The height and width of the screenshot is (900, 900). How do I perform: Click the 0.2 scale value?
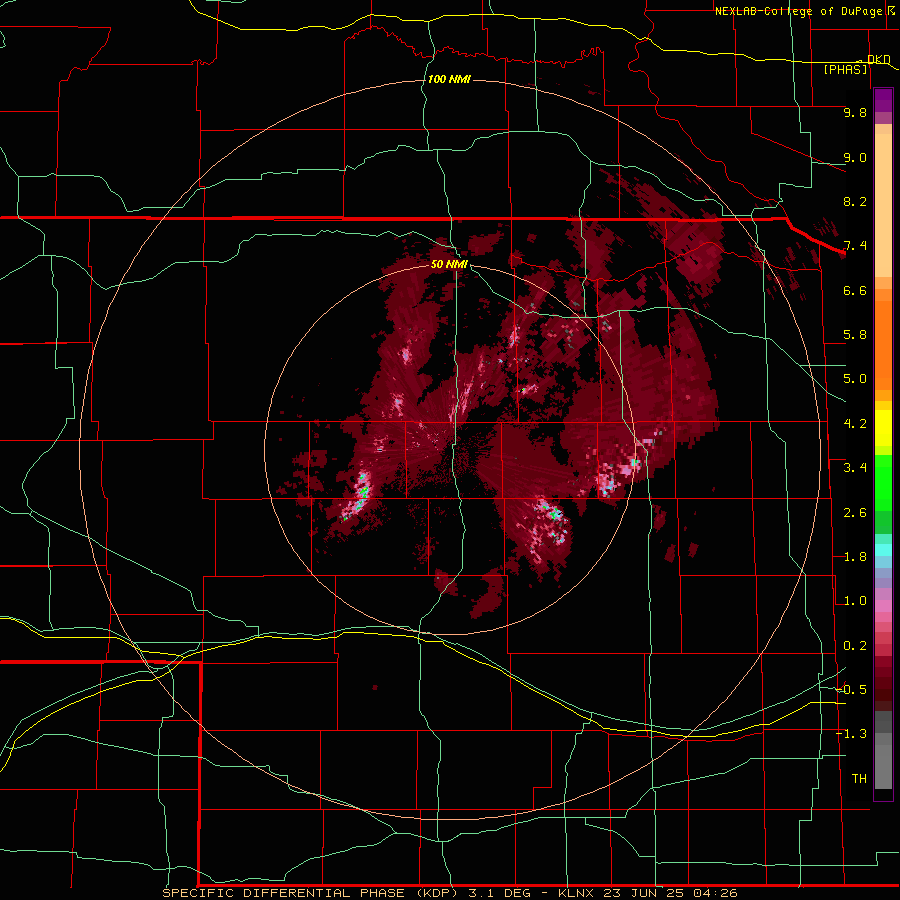tap(855, 646)
